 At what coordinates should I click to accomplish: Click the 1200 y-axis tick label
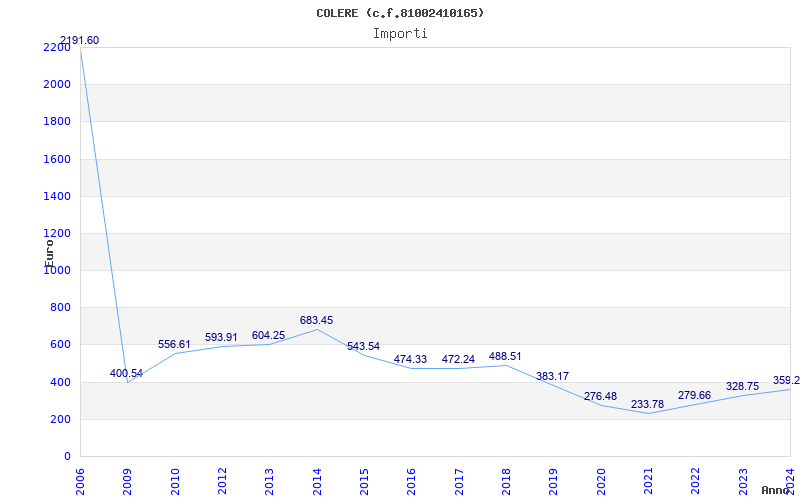point(57,233)
